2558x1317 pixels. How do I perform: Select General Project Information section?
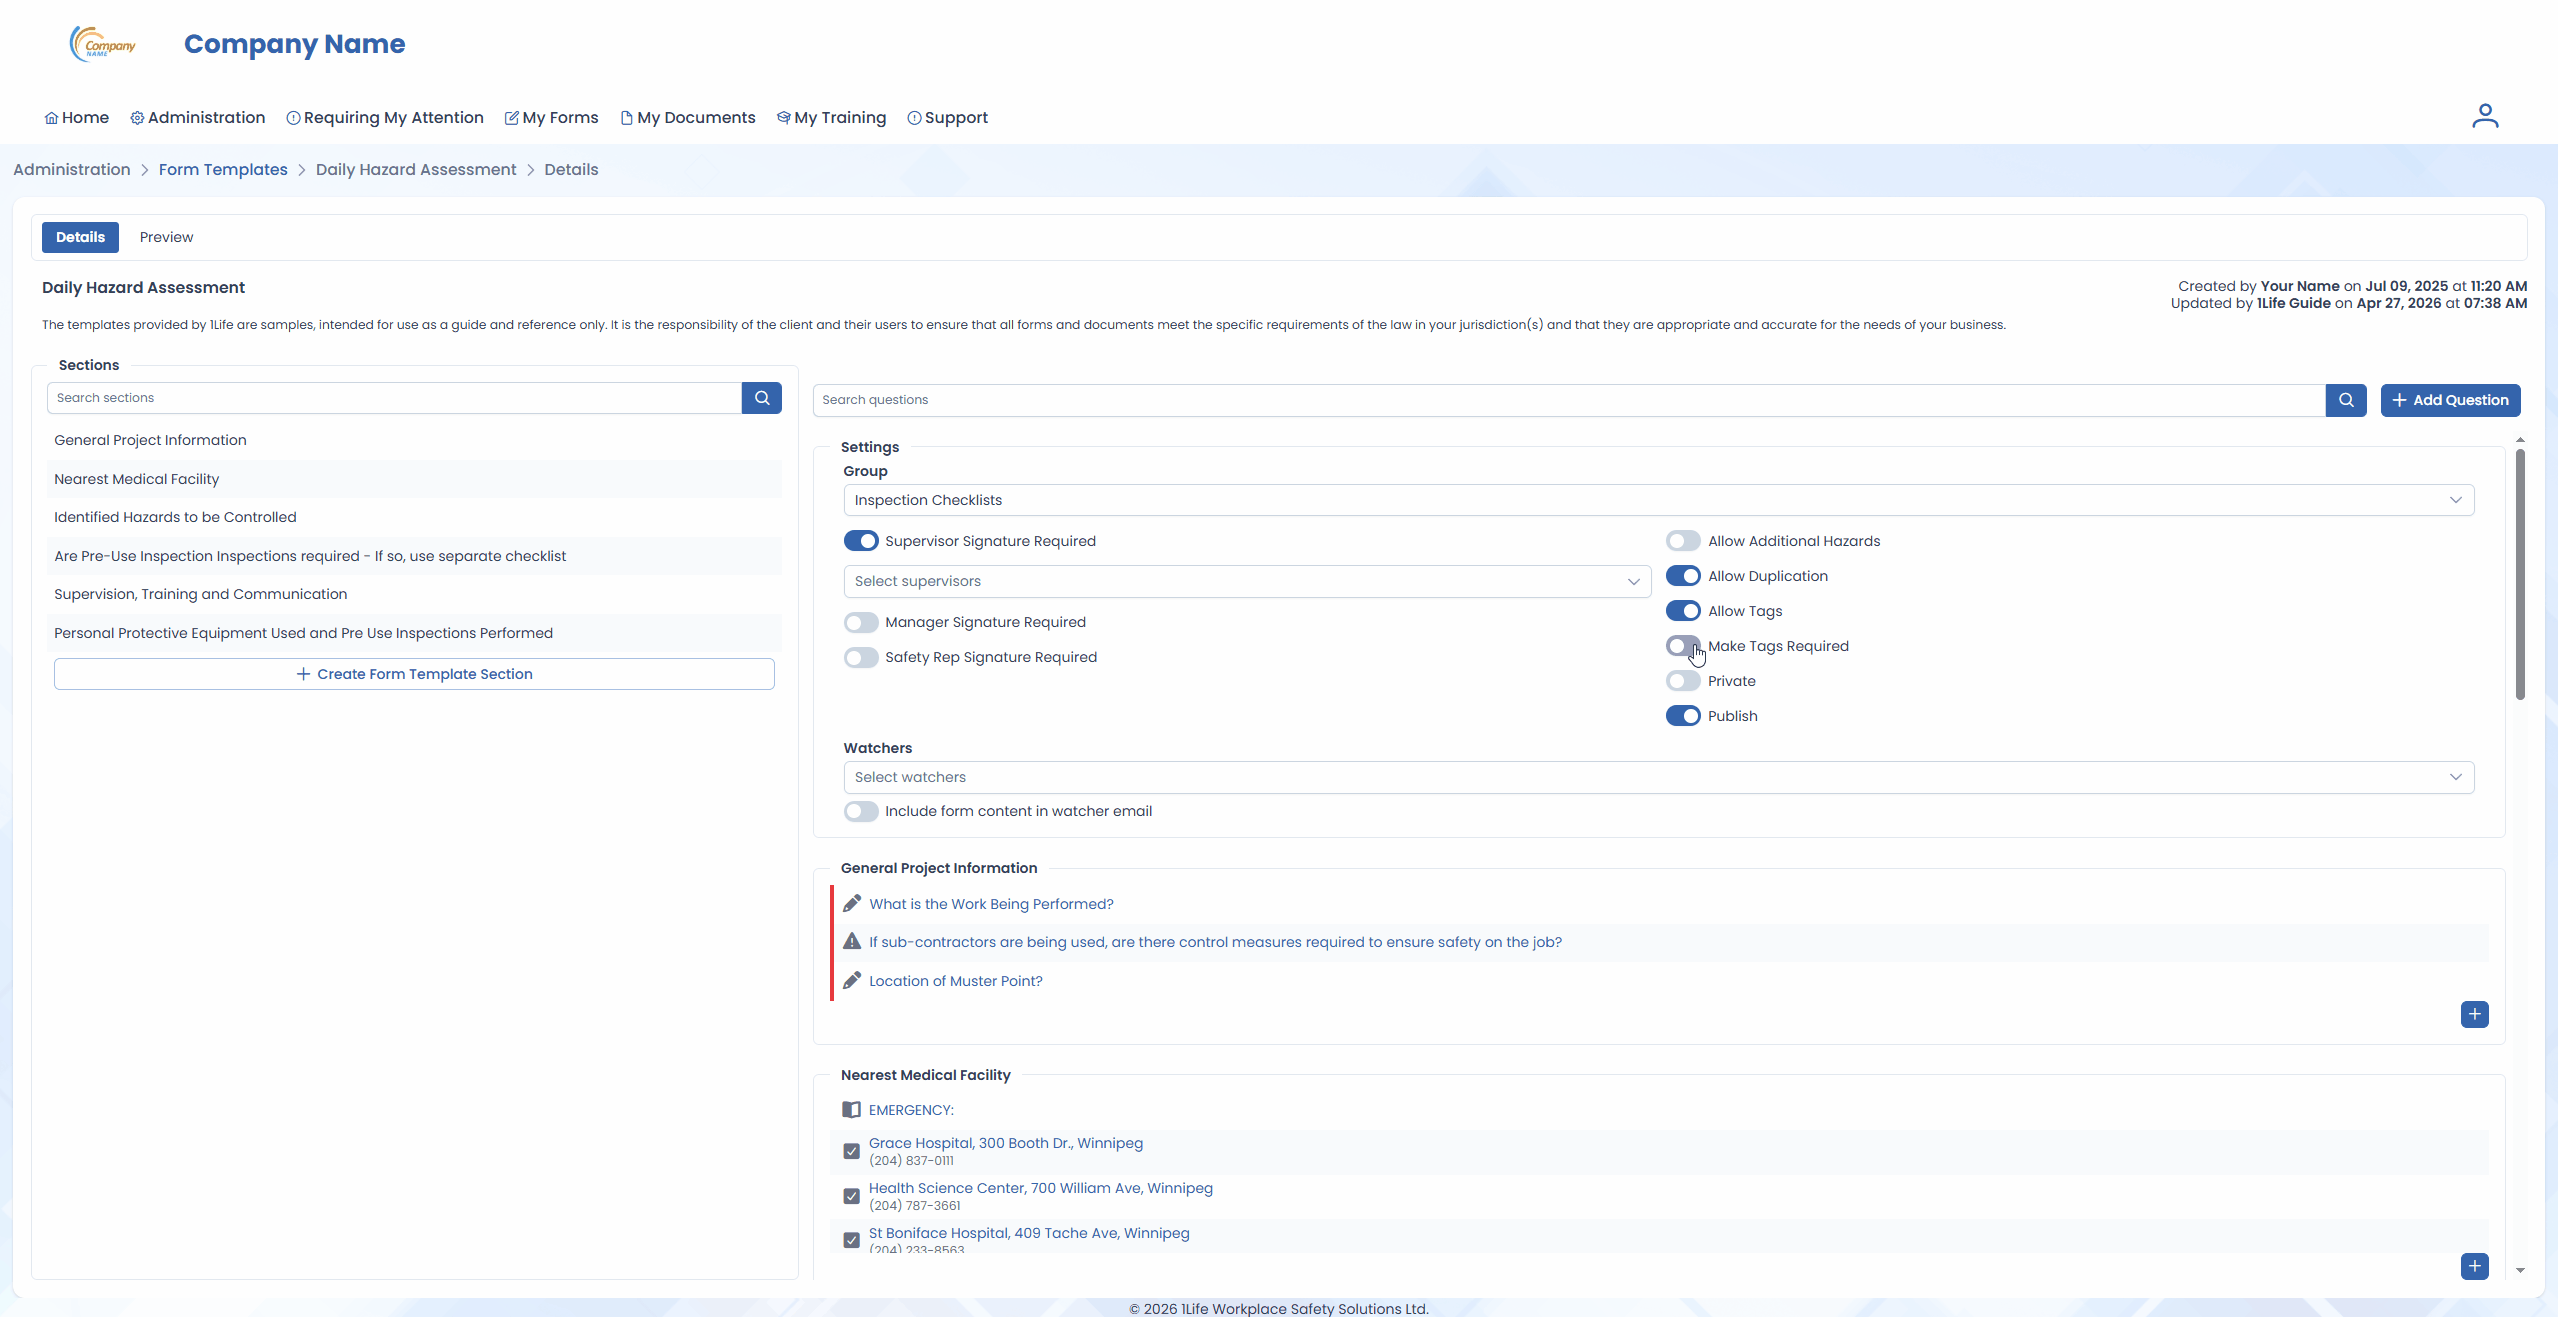(414, 440)
